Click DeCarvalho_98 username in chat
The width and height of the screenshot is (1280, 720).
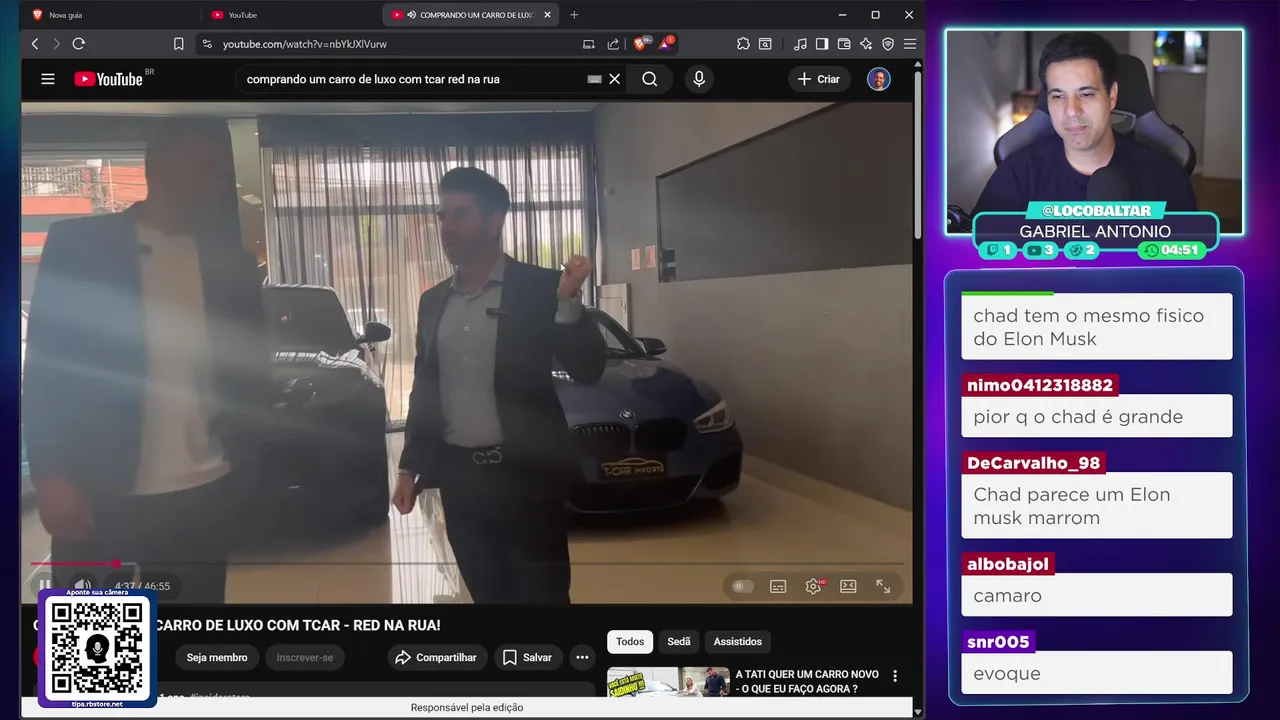click(1033, 464)
